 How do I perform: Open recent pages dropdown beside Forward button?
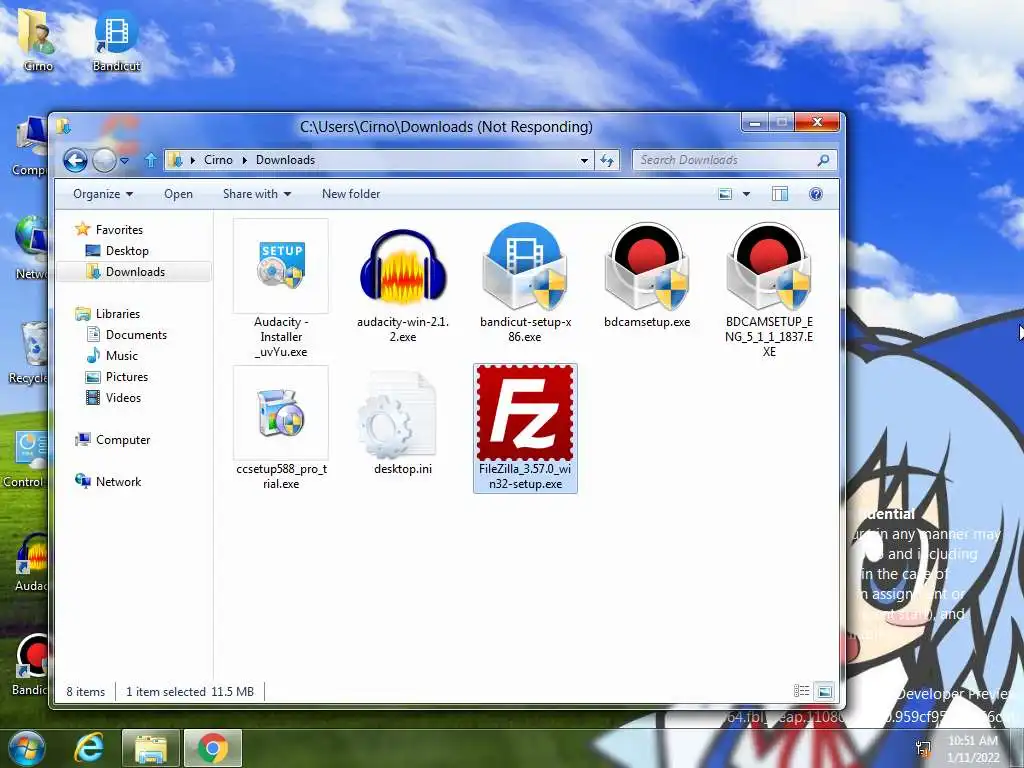[124, 160]
